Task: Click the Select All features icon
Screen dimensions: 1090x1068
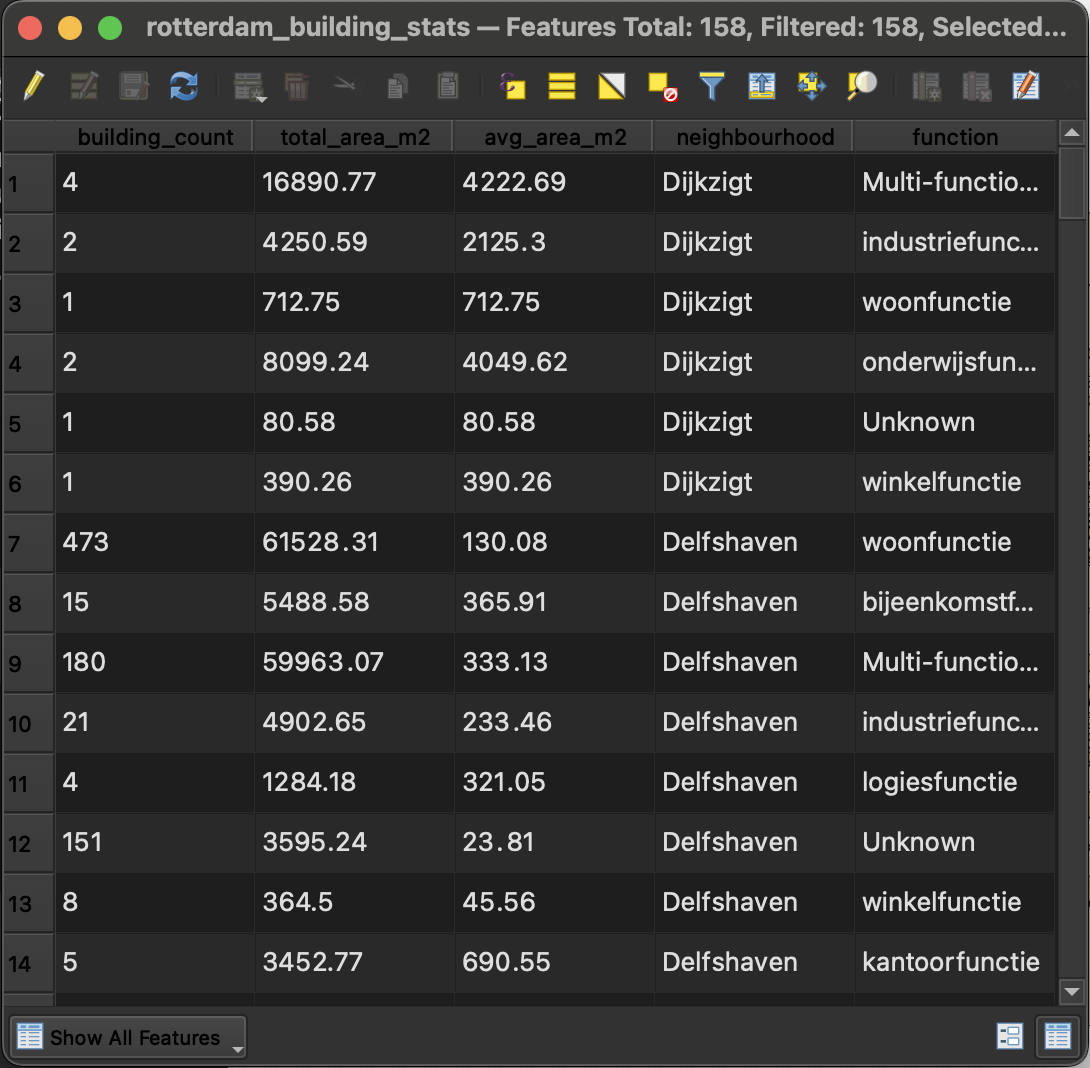Action: pyautogui.click(x=562, y=86)
